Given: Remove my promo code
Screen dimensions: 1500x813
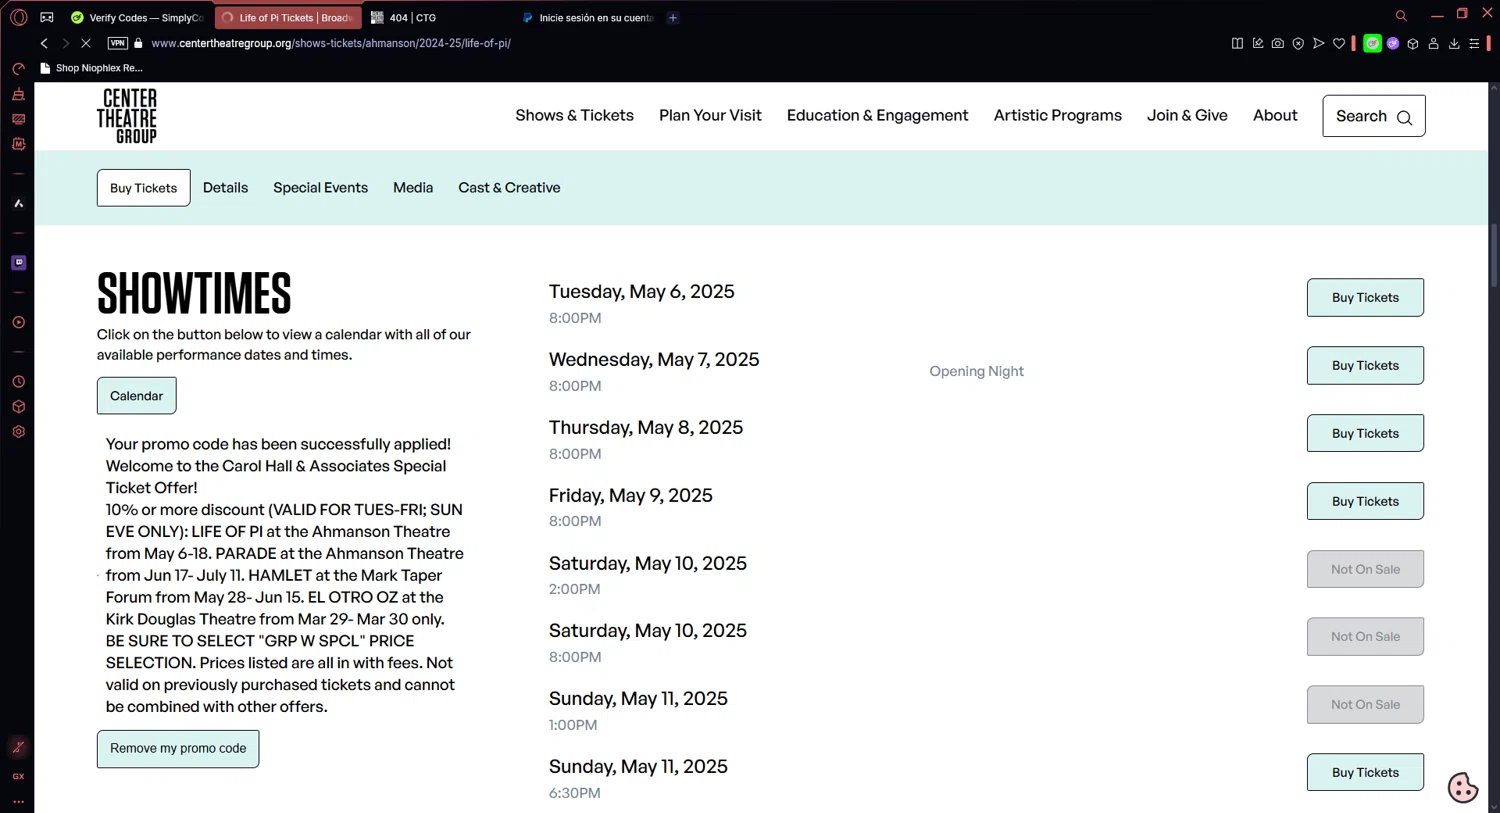Looking at the screenshot, I should (178, 749).
